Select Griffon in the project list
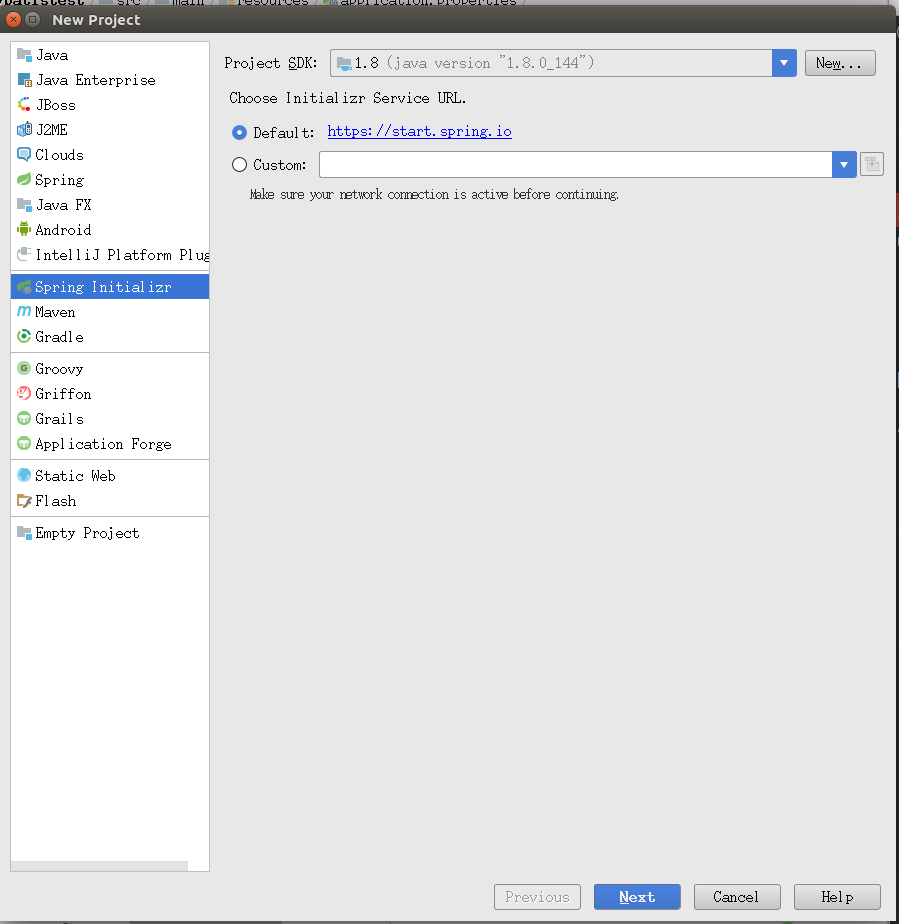Viewport: 899px width, 924px height. tap(63, 394)
